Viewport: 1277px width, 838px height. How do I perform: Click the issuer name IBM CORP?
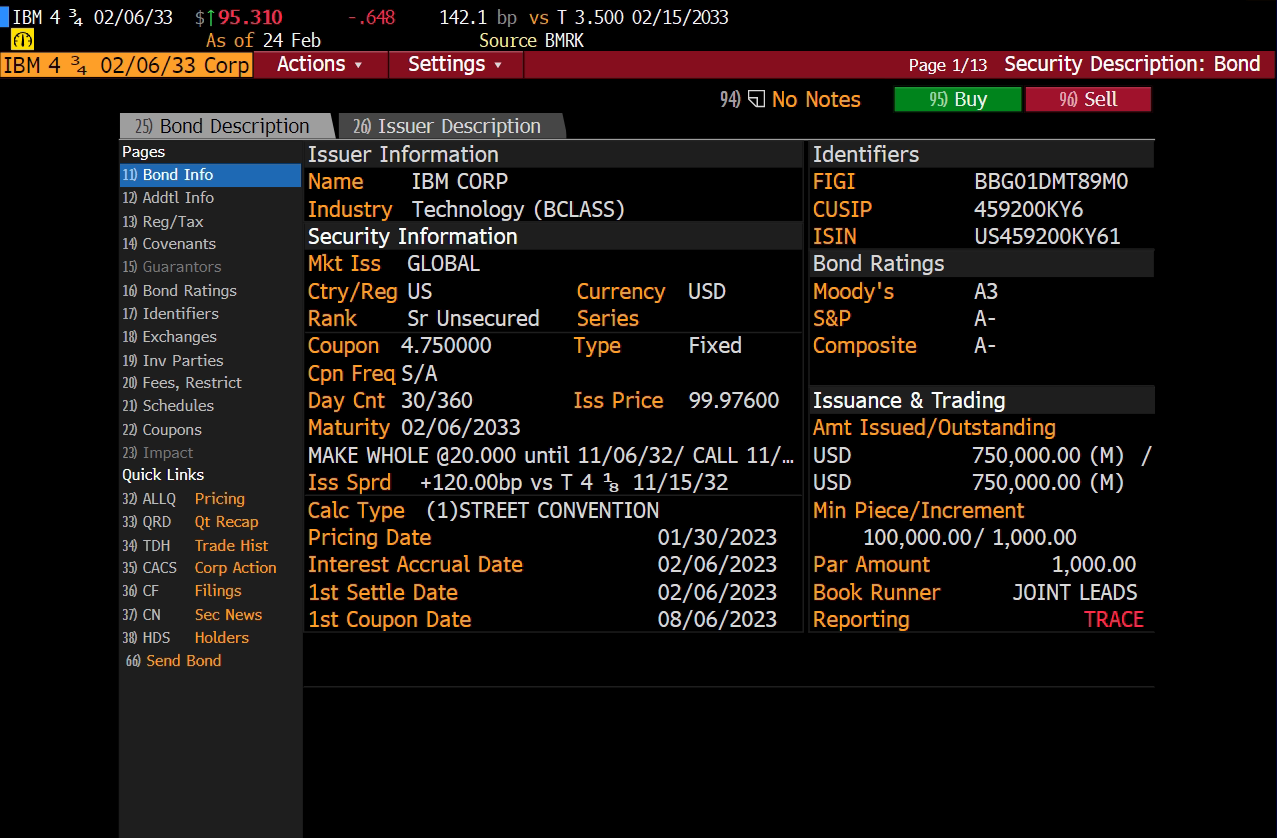click(x=459, y=182)
